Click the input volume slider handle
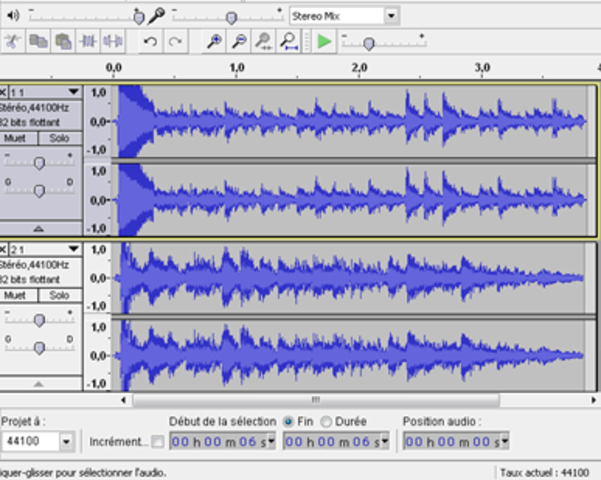601x480 pixels. pos(231,17)
